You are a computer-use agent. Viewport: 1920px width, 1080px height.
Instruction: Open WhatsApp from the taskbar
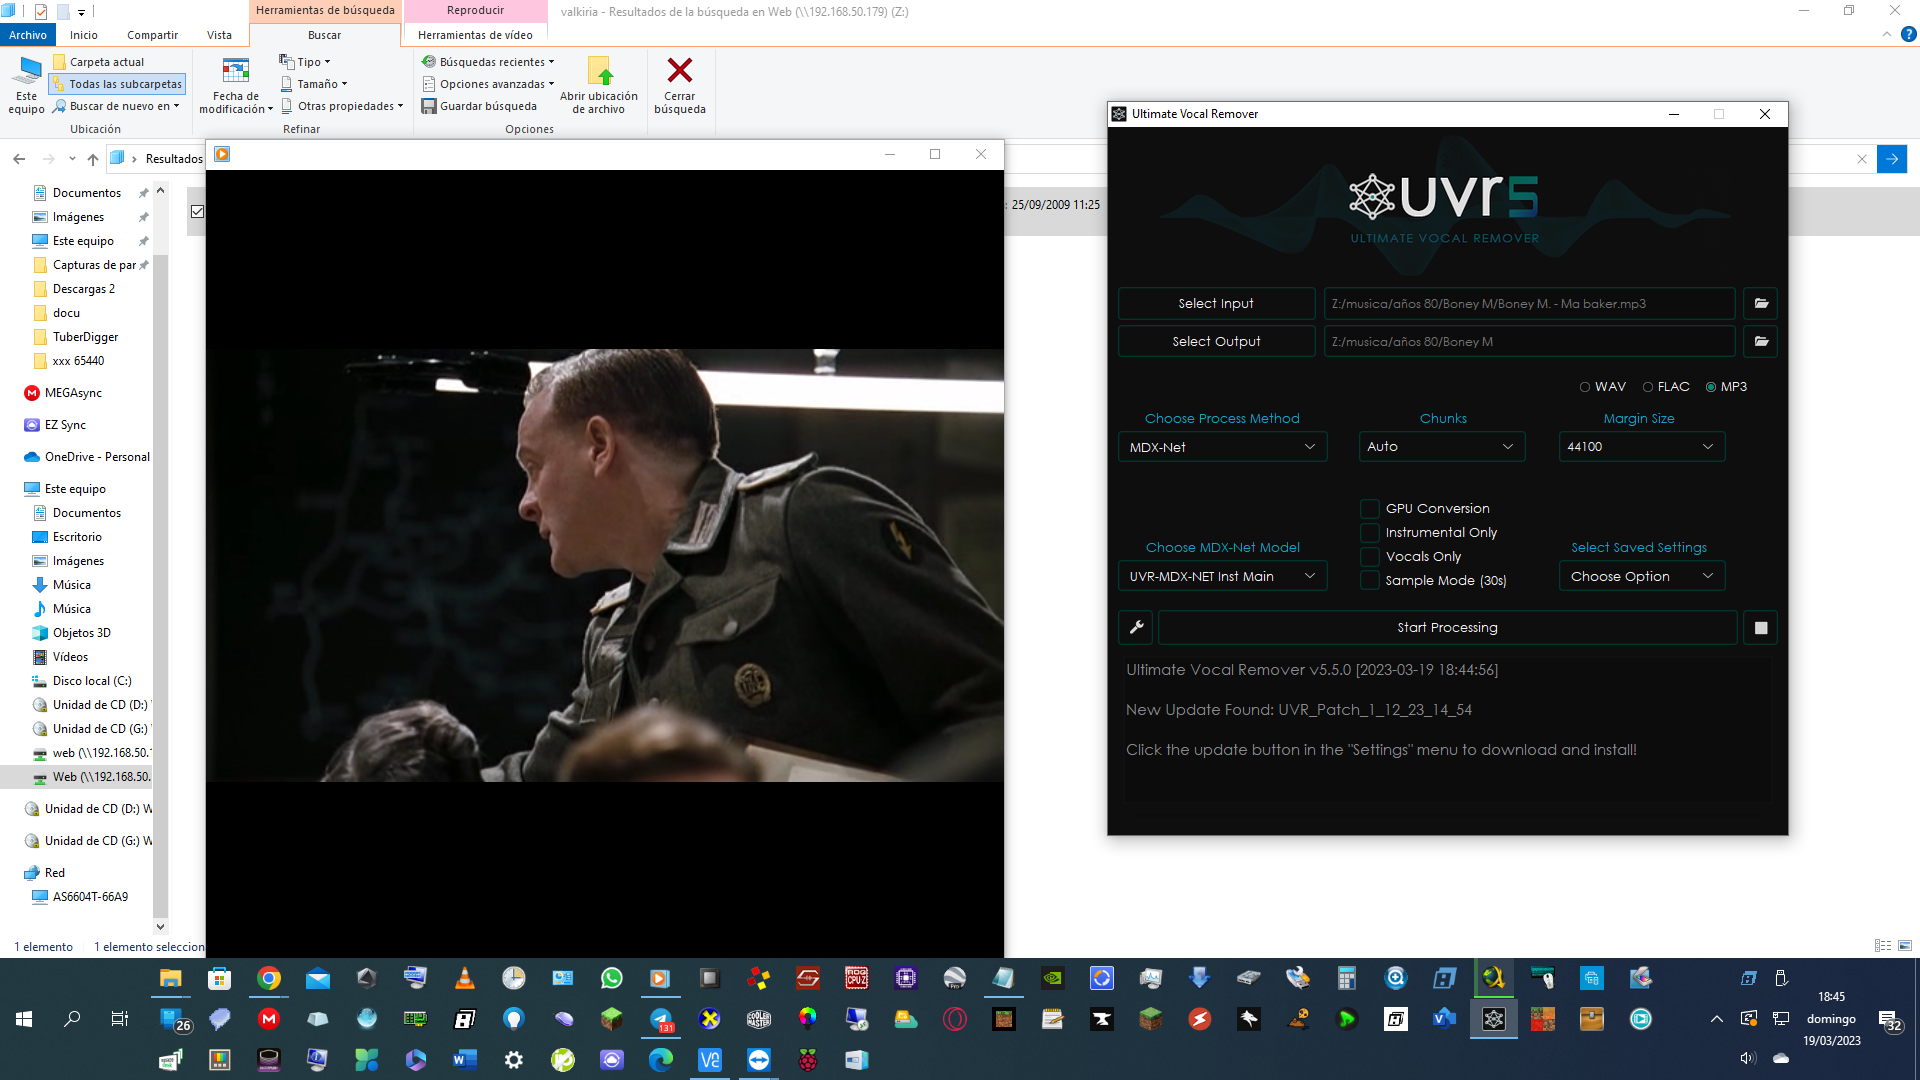612,978
